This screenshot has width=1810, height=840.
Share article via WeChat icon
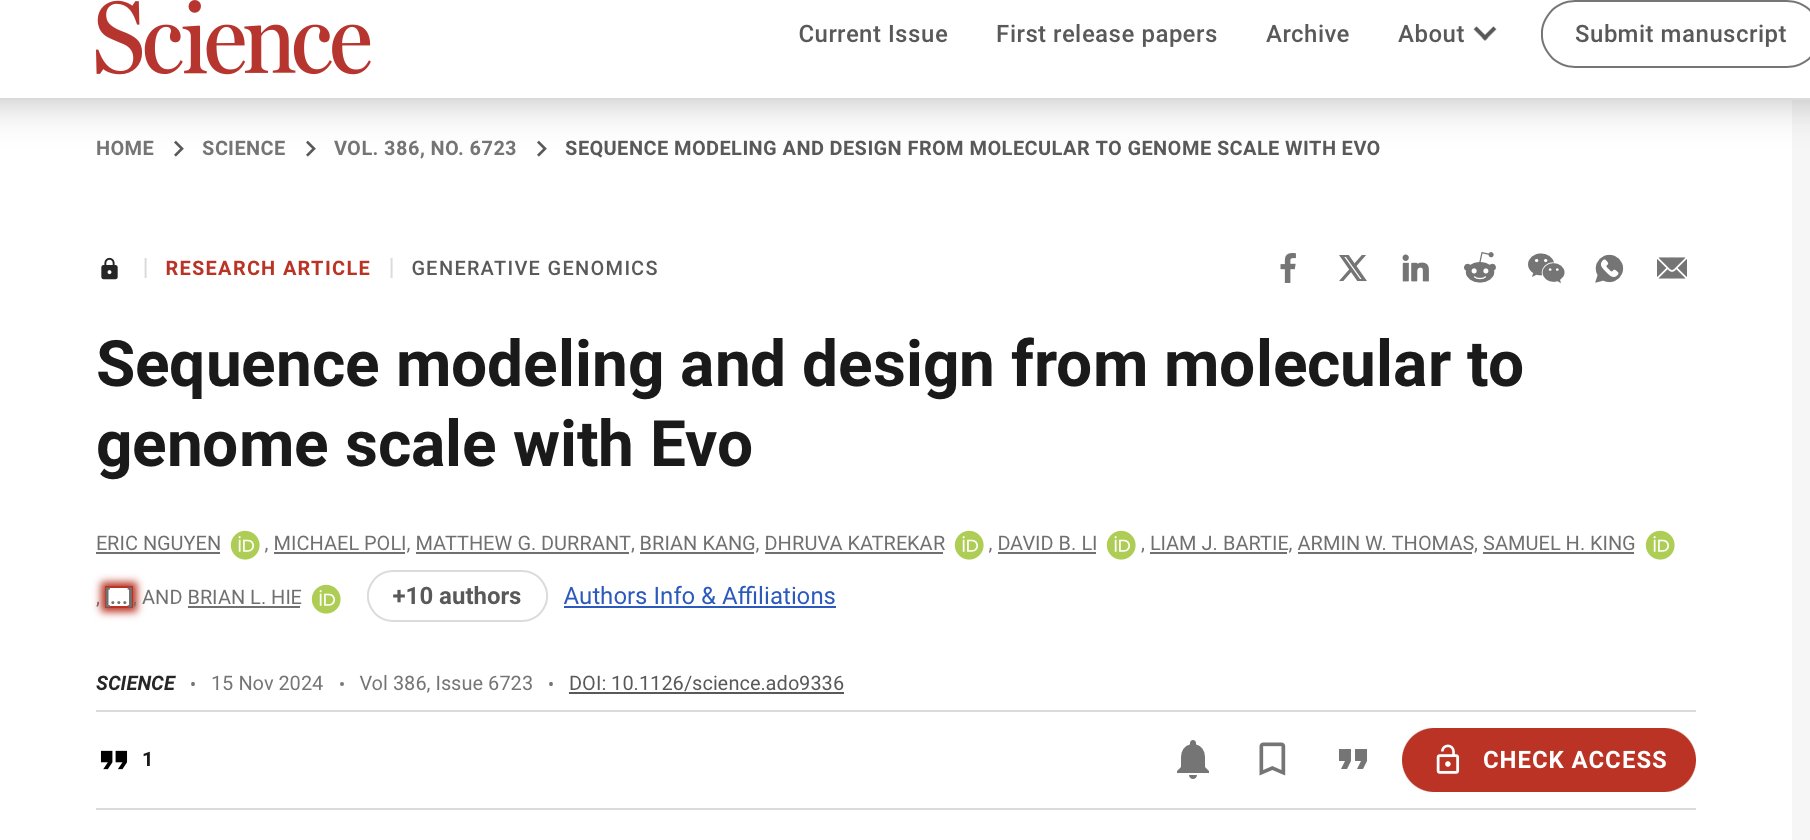[x=1545, y=268]
